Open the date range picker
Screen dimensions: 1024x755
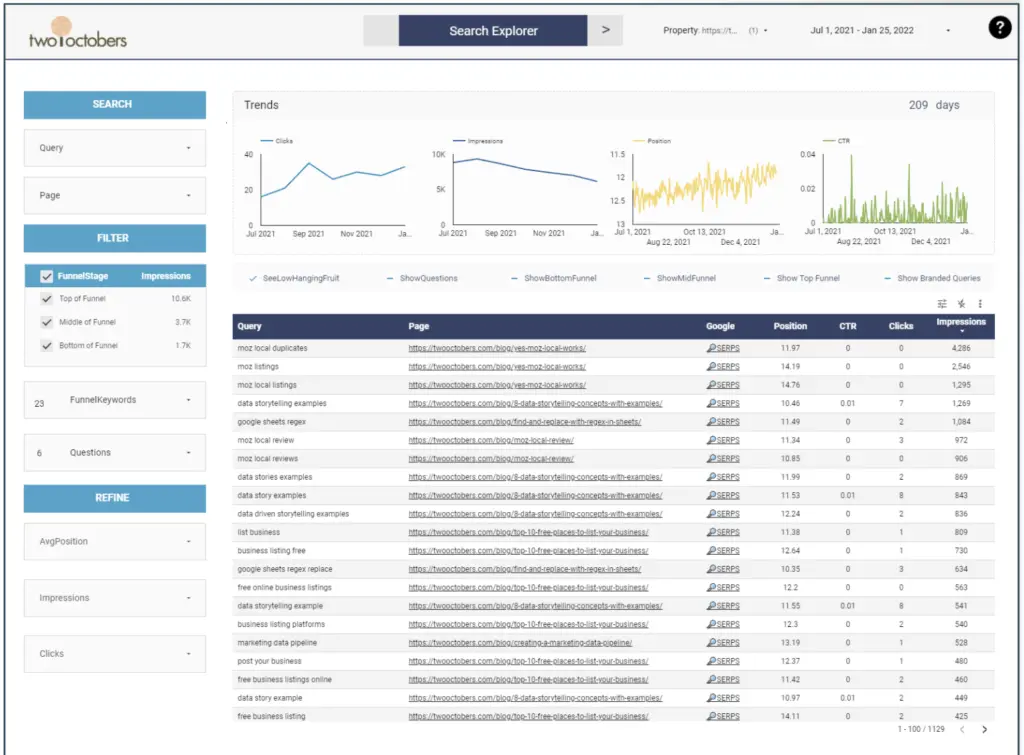pyautogui.click(x=880, y=30)
